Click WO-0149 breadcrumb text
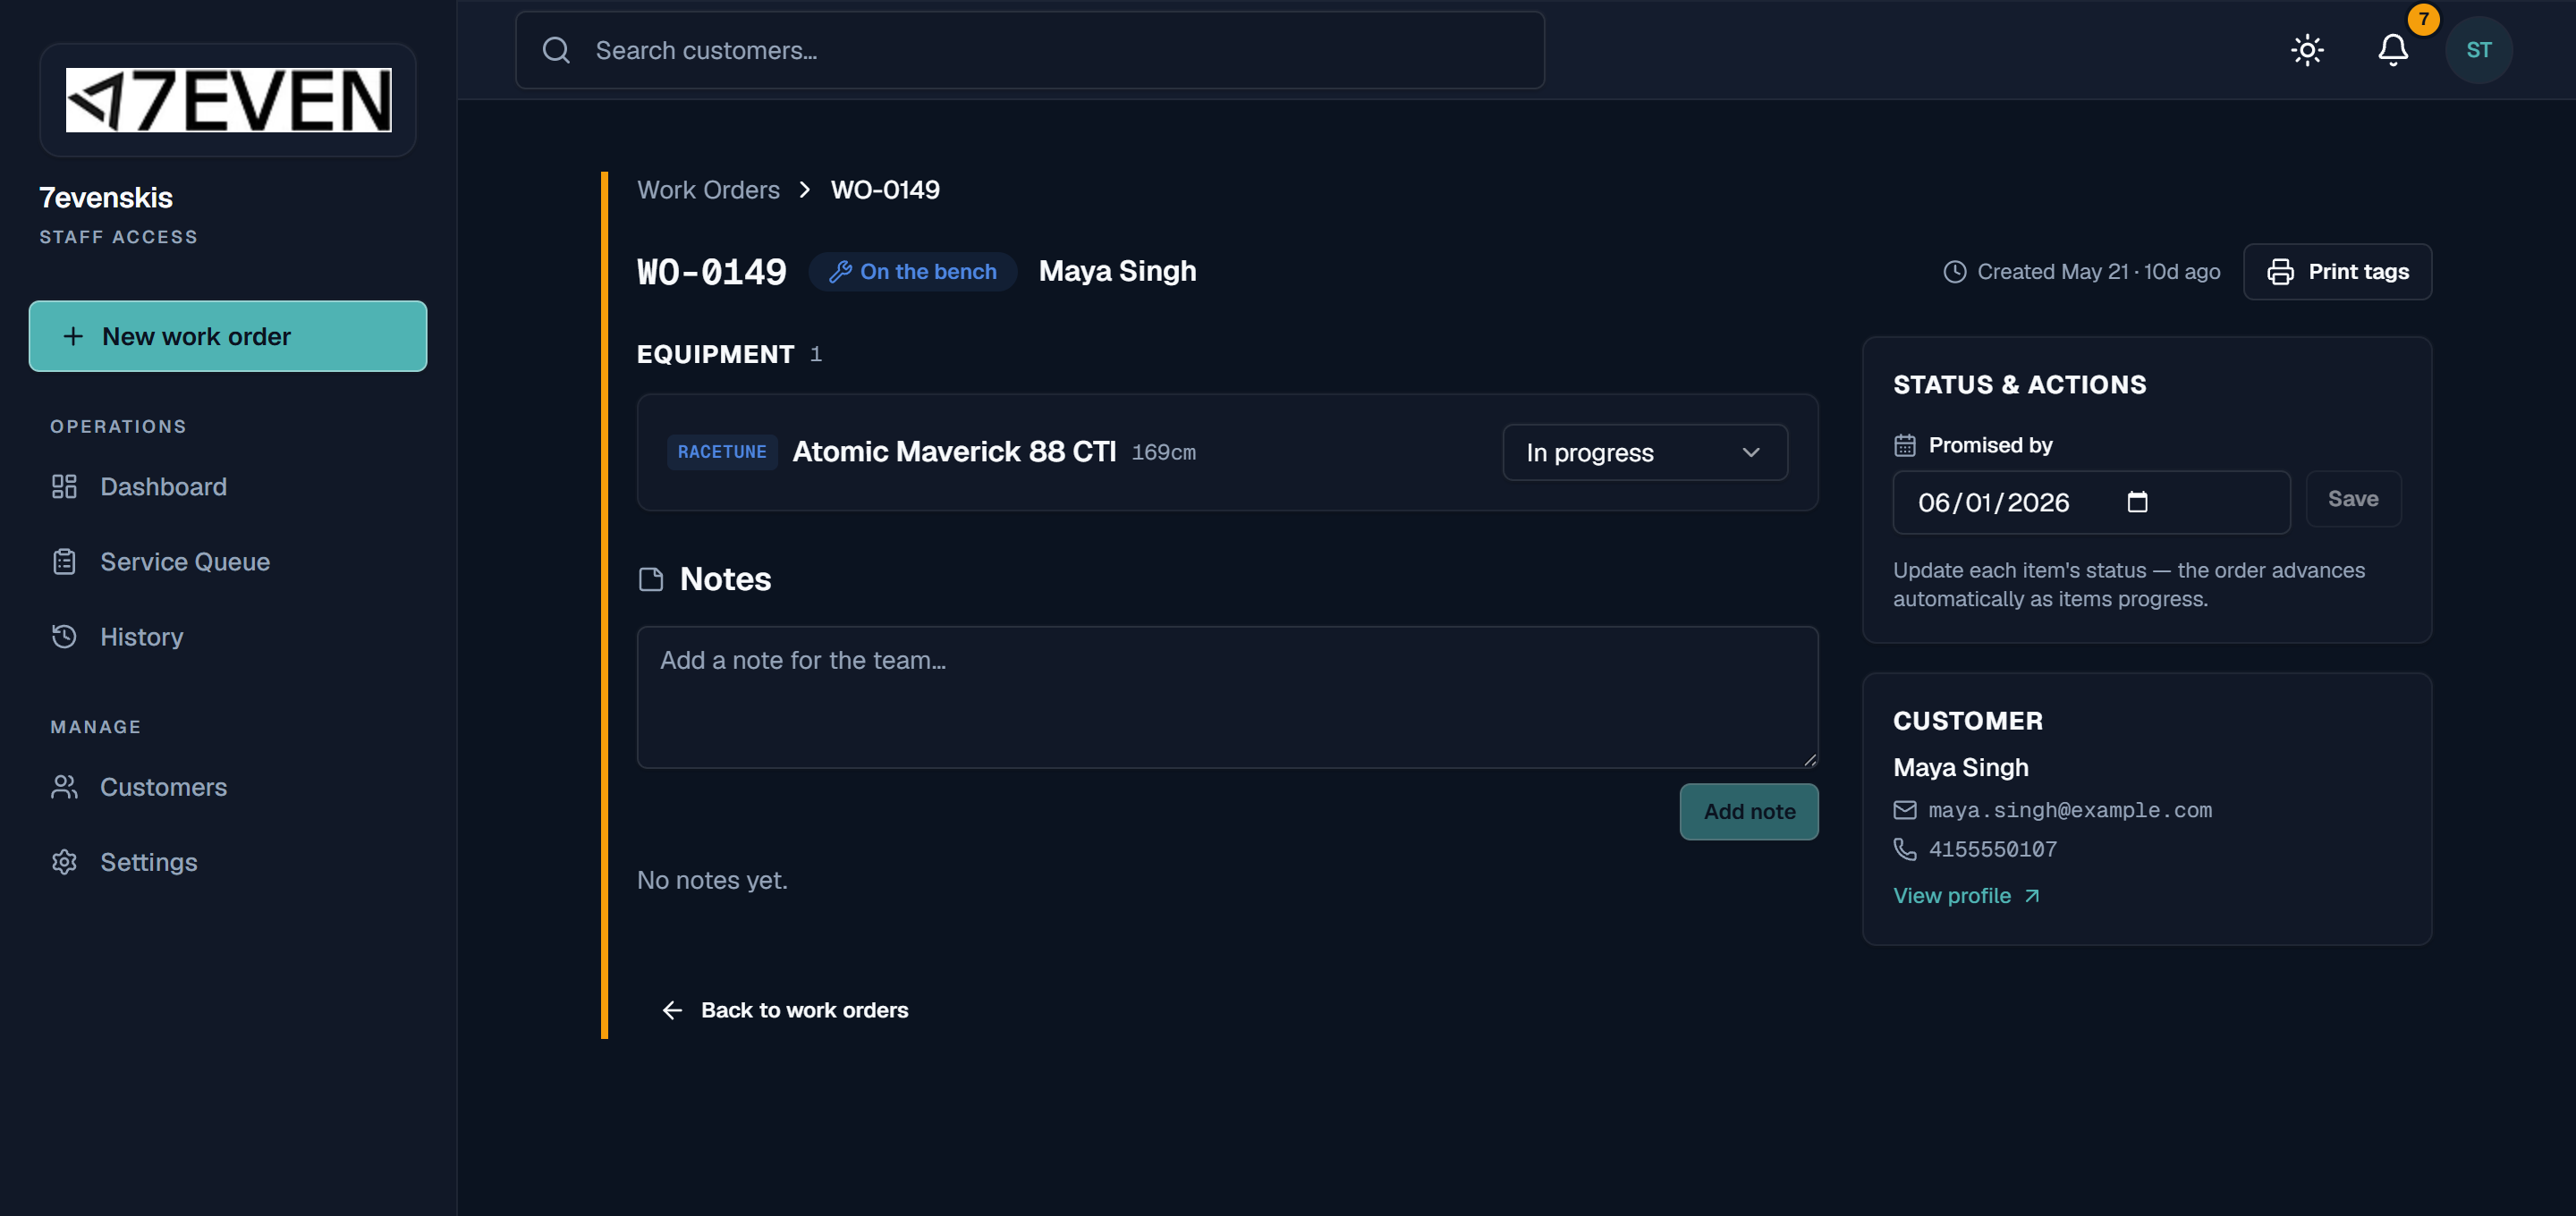2576x1216 pixels. tap(885, 190)
